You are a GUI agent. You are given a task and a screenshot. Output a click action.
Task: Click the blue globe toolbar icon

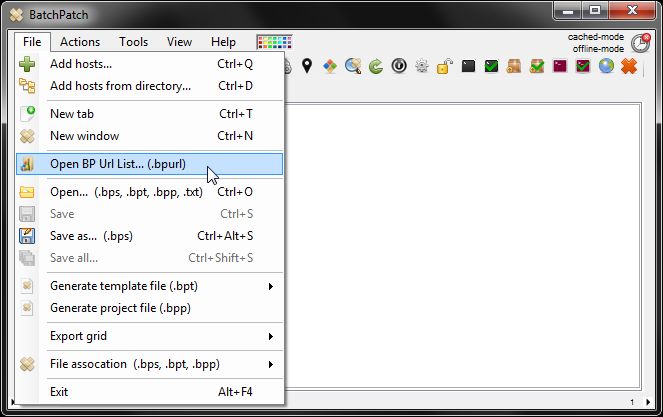(x=606, y=66)
